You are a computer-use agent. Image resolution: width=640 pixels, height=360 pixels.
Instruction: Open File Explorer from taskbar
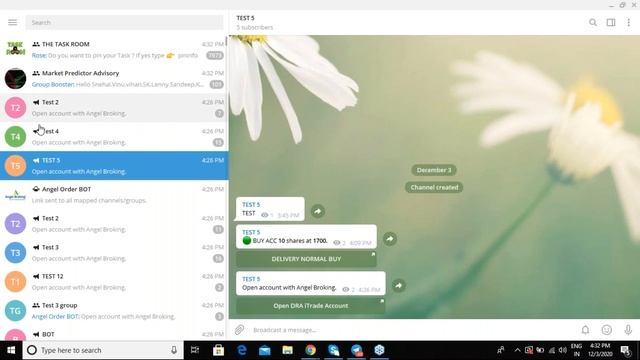(287, 350)
